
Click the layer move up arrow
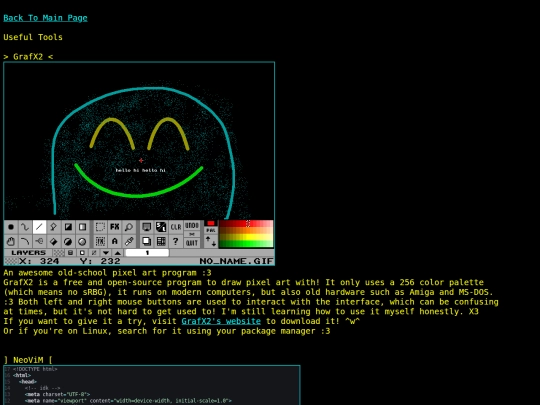pos(118,253)
